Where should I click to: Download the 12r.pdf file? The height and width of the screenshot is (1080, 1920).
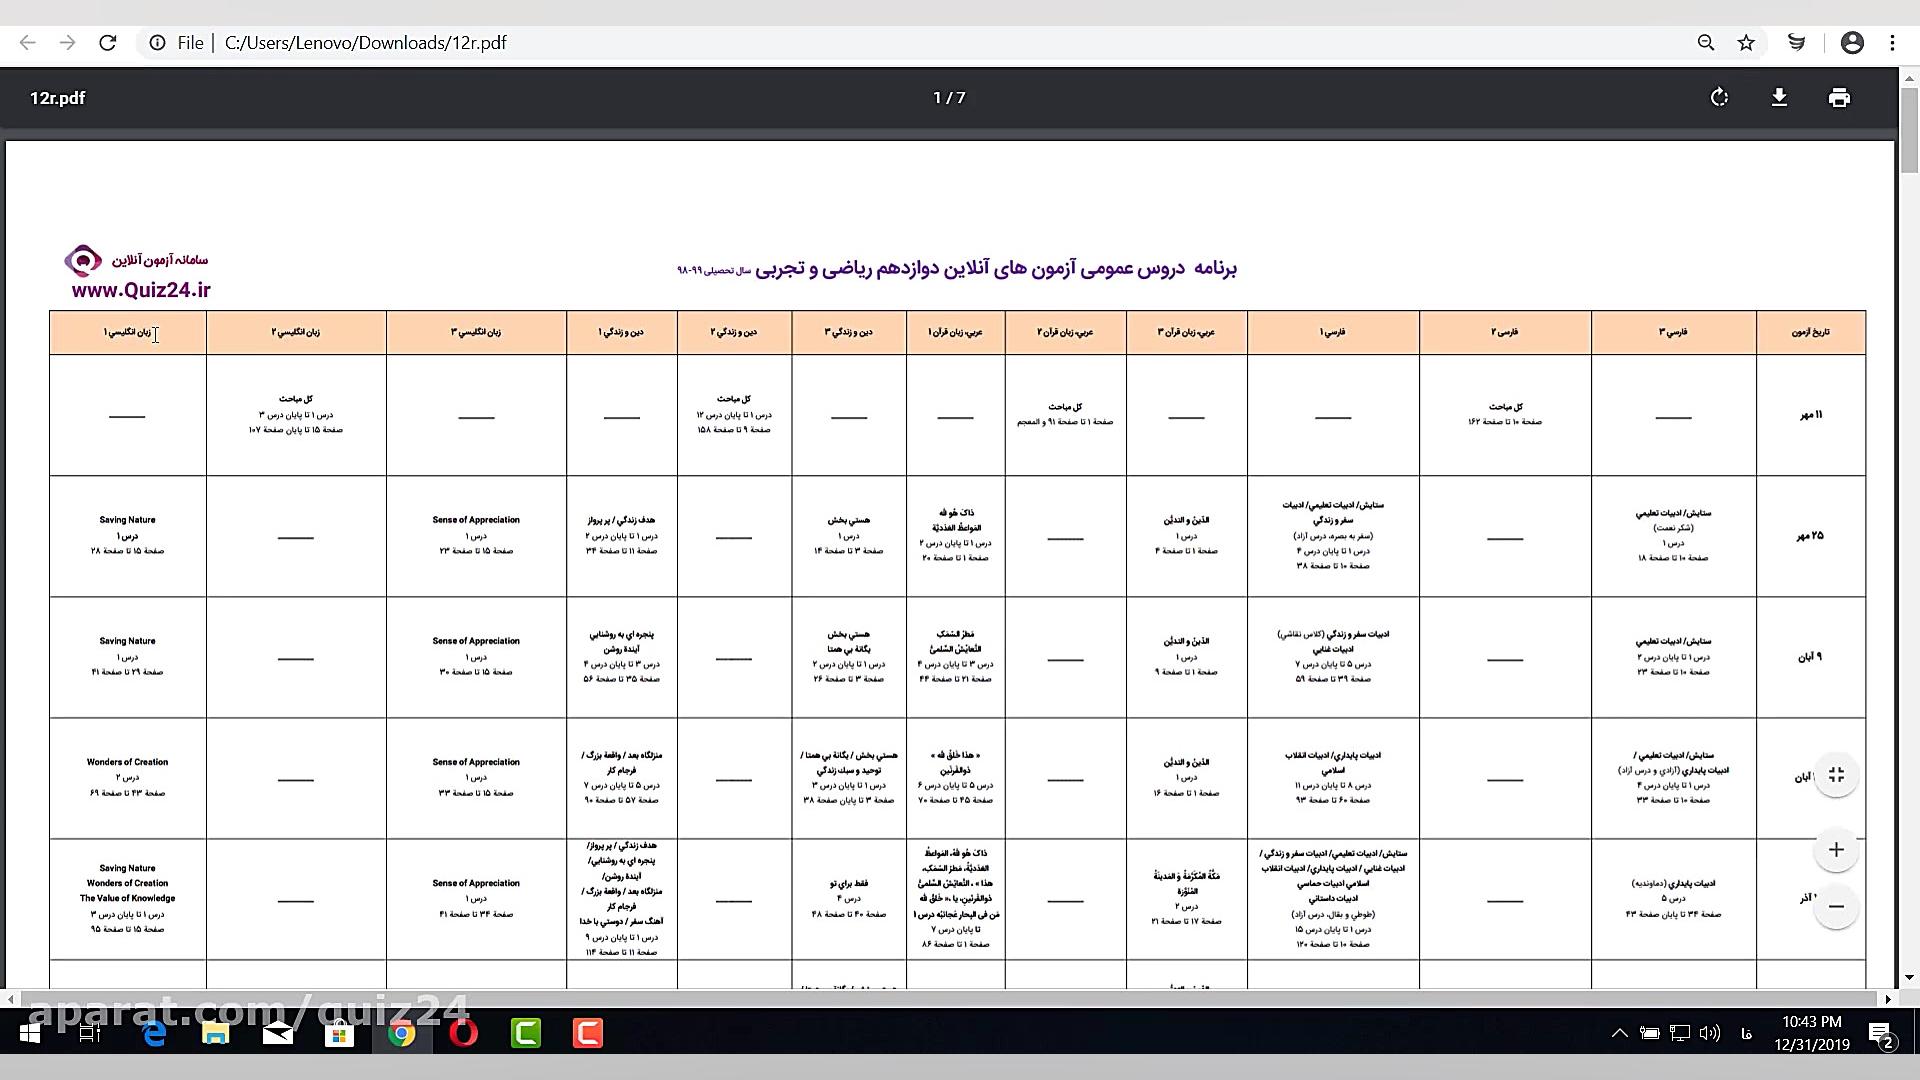coord(1780,97)
